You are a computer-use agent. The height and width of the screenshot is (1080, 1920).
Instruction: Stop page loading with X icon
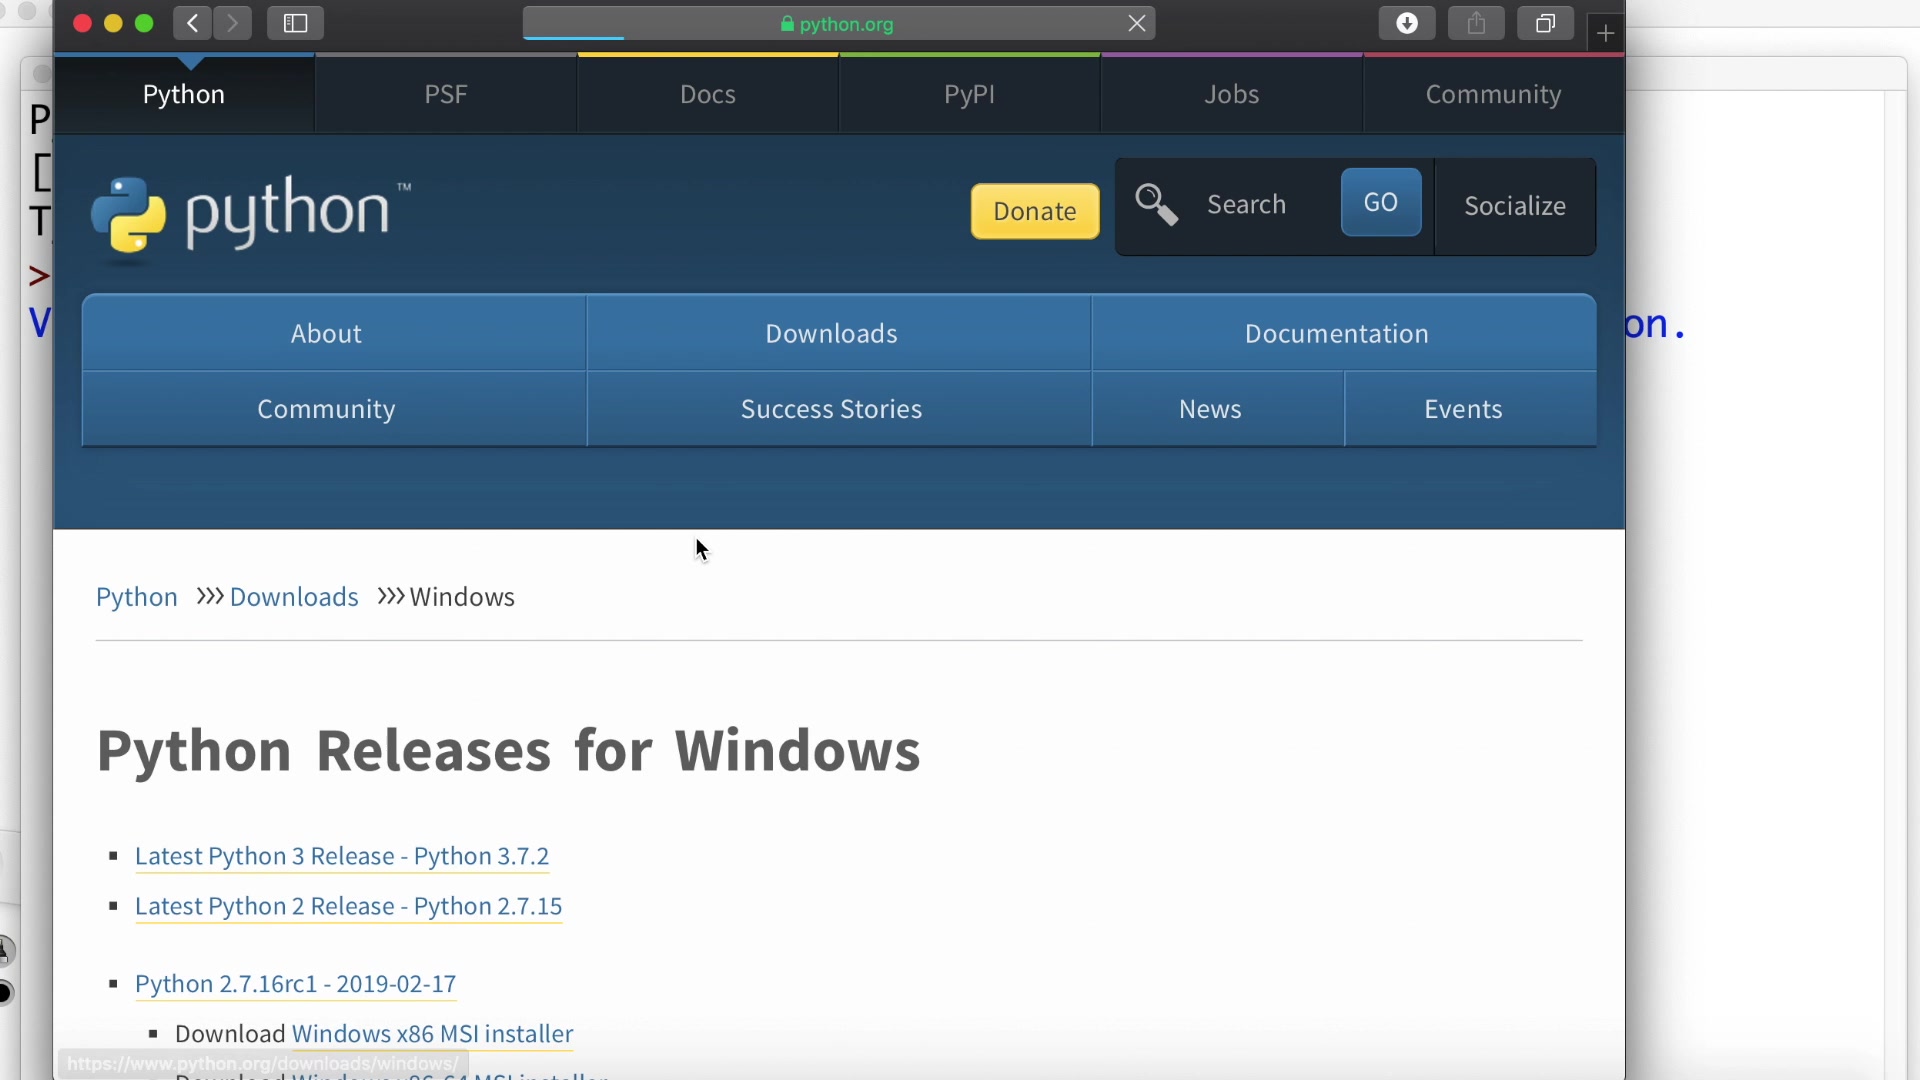coord(1137,23)
